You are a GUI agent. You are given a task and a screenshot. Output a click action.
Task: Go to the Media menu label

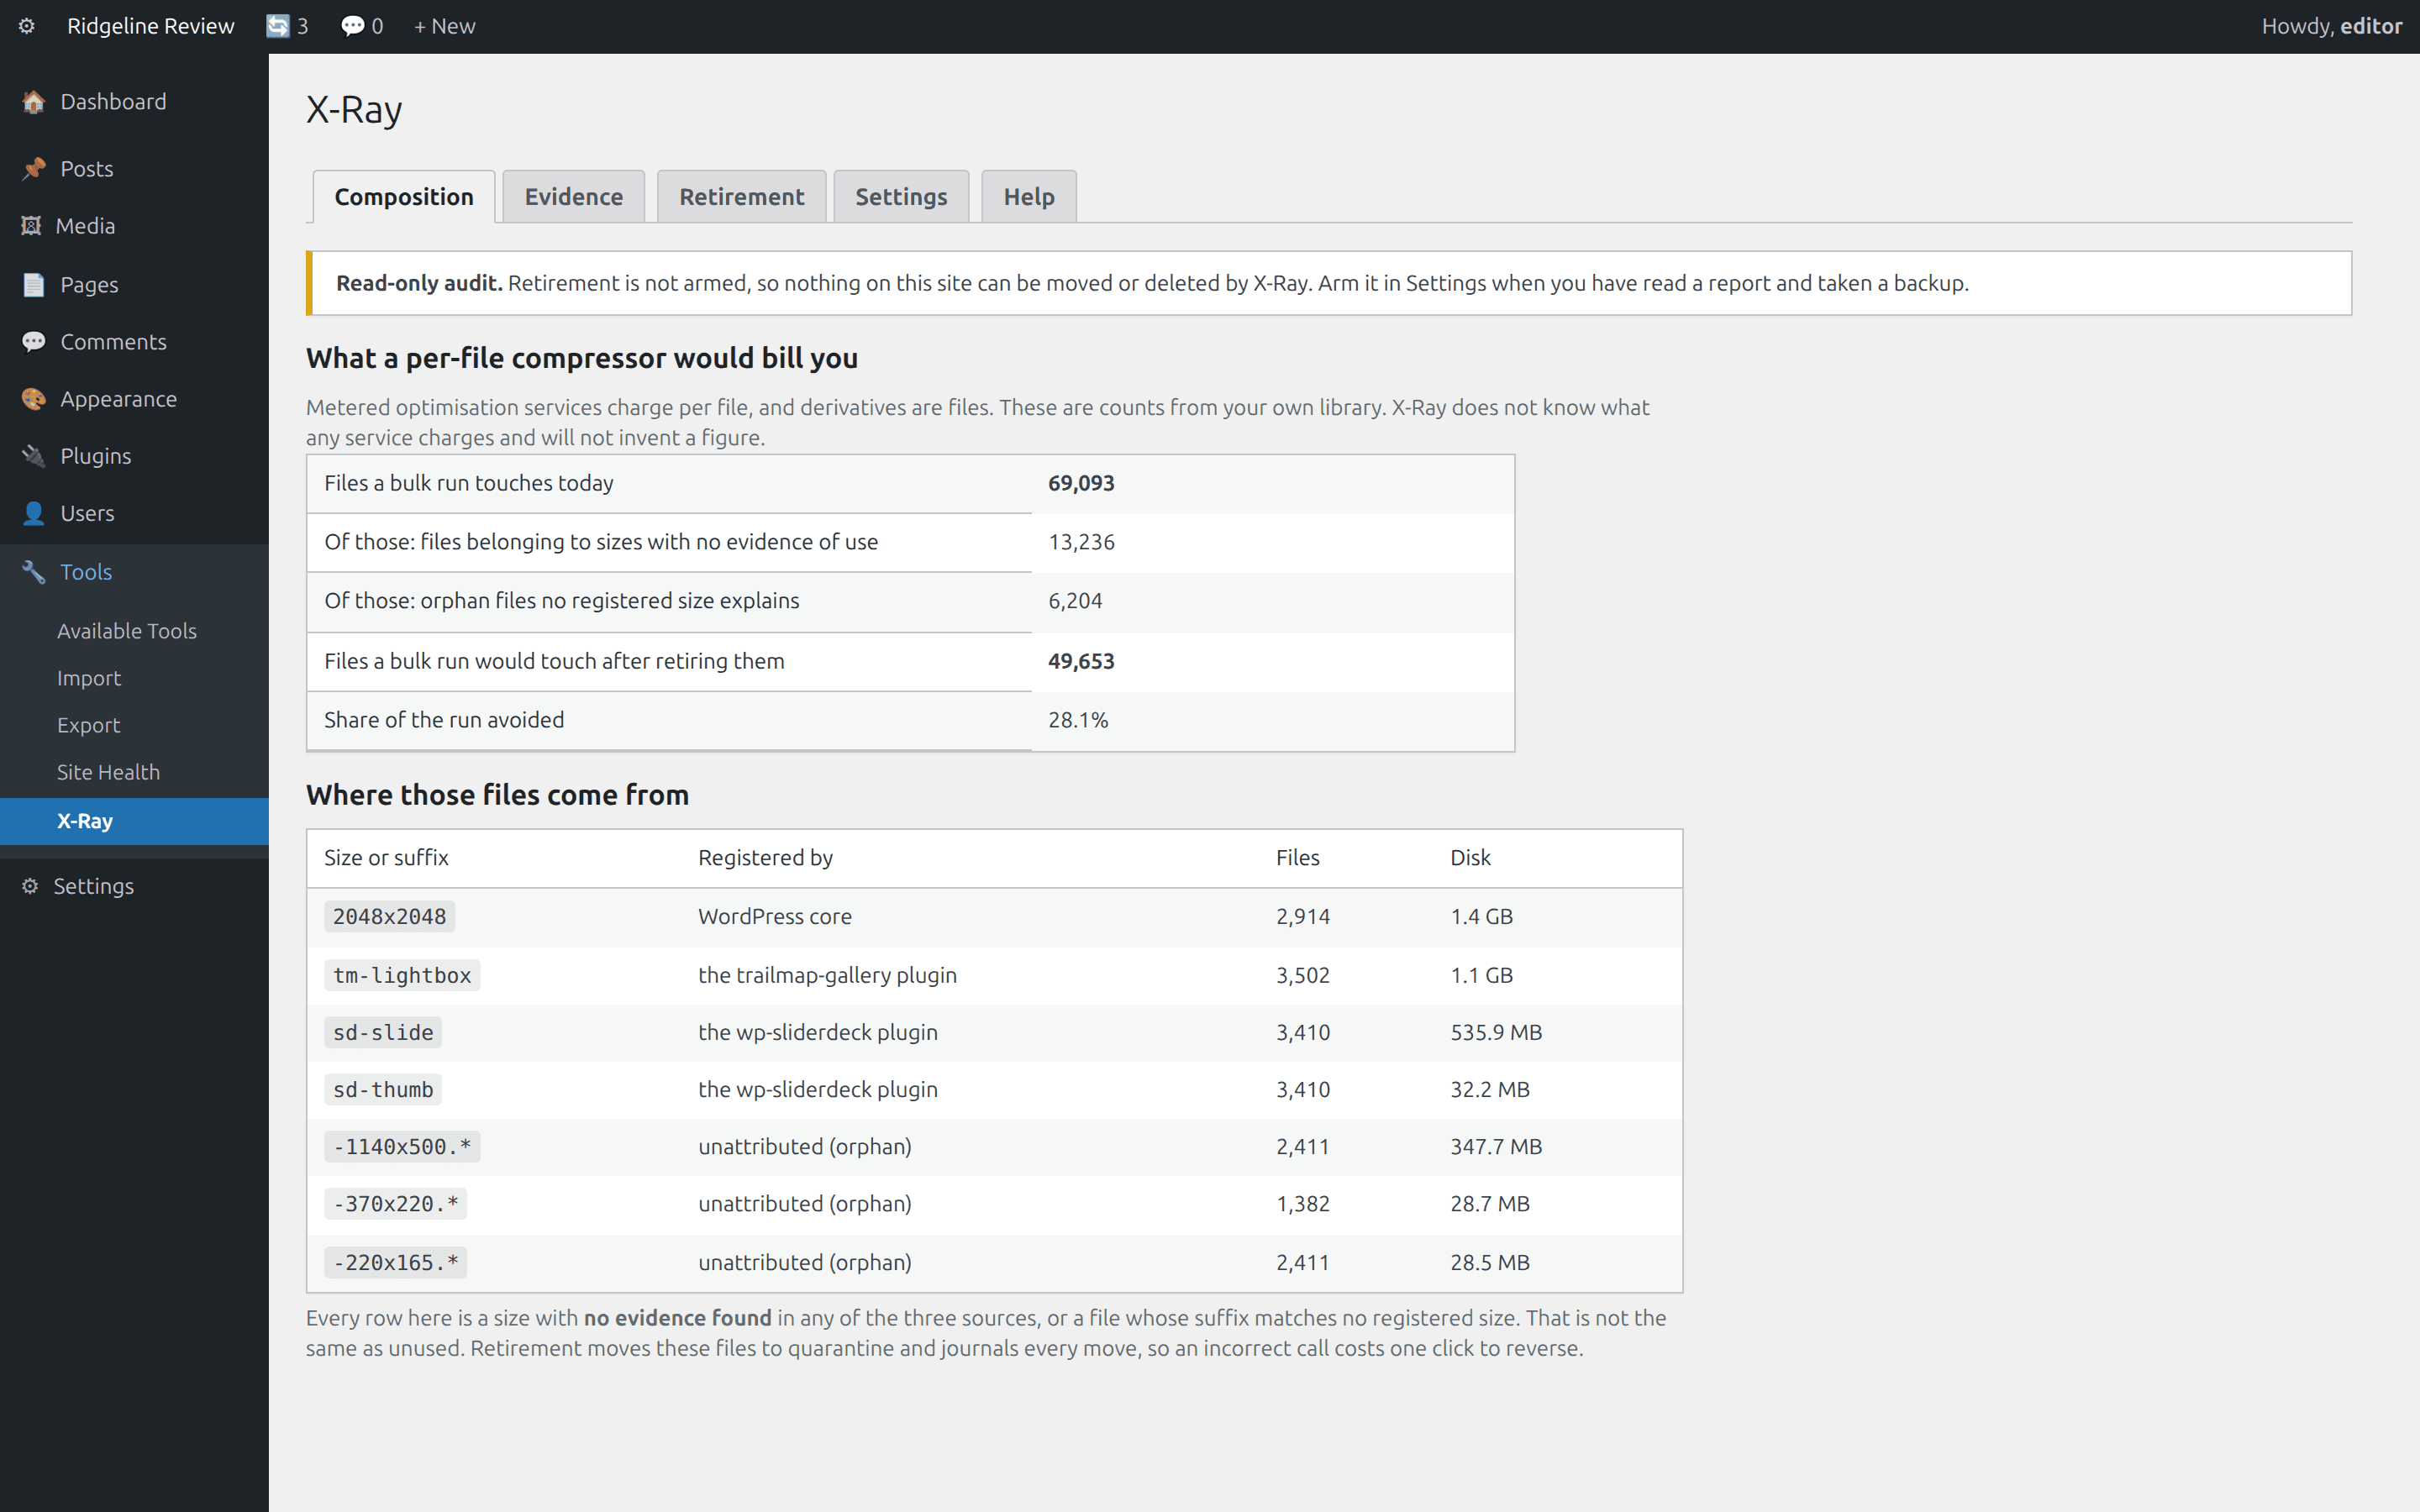(x=86, y=226)
